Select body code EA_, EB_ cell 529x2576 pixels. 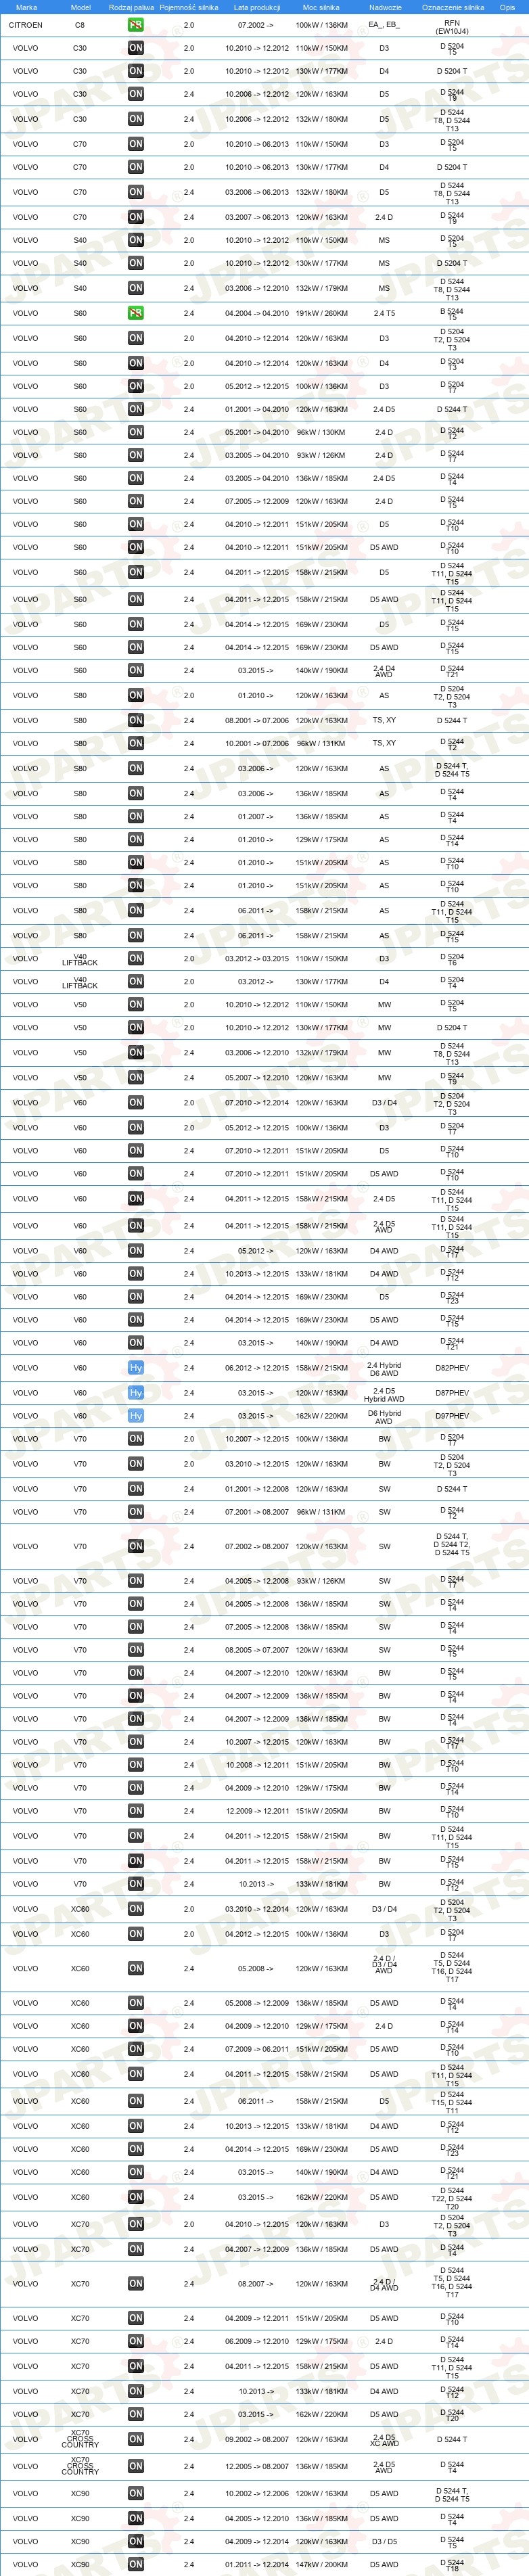tap(384, 25)
